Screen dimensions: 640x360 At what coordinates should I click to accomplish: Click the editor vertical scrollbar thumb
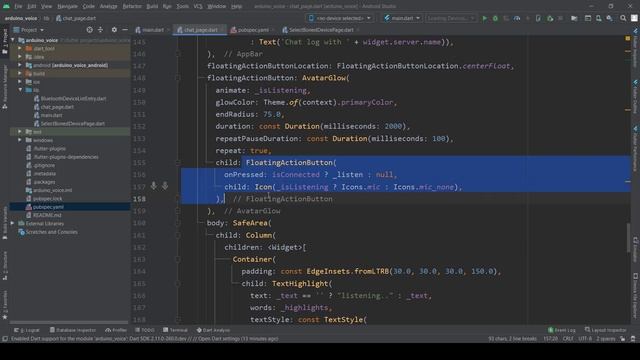point(629,238)
